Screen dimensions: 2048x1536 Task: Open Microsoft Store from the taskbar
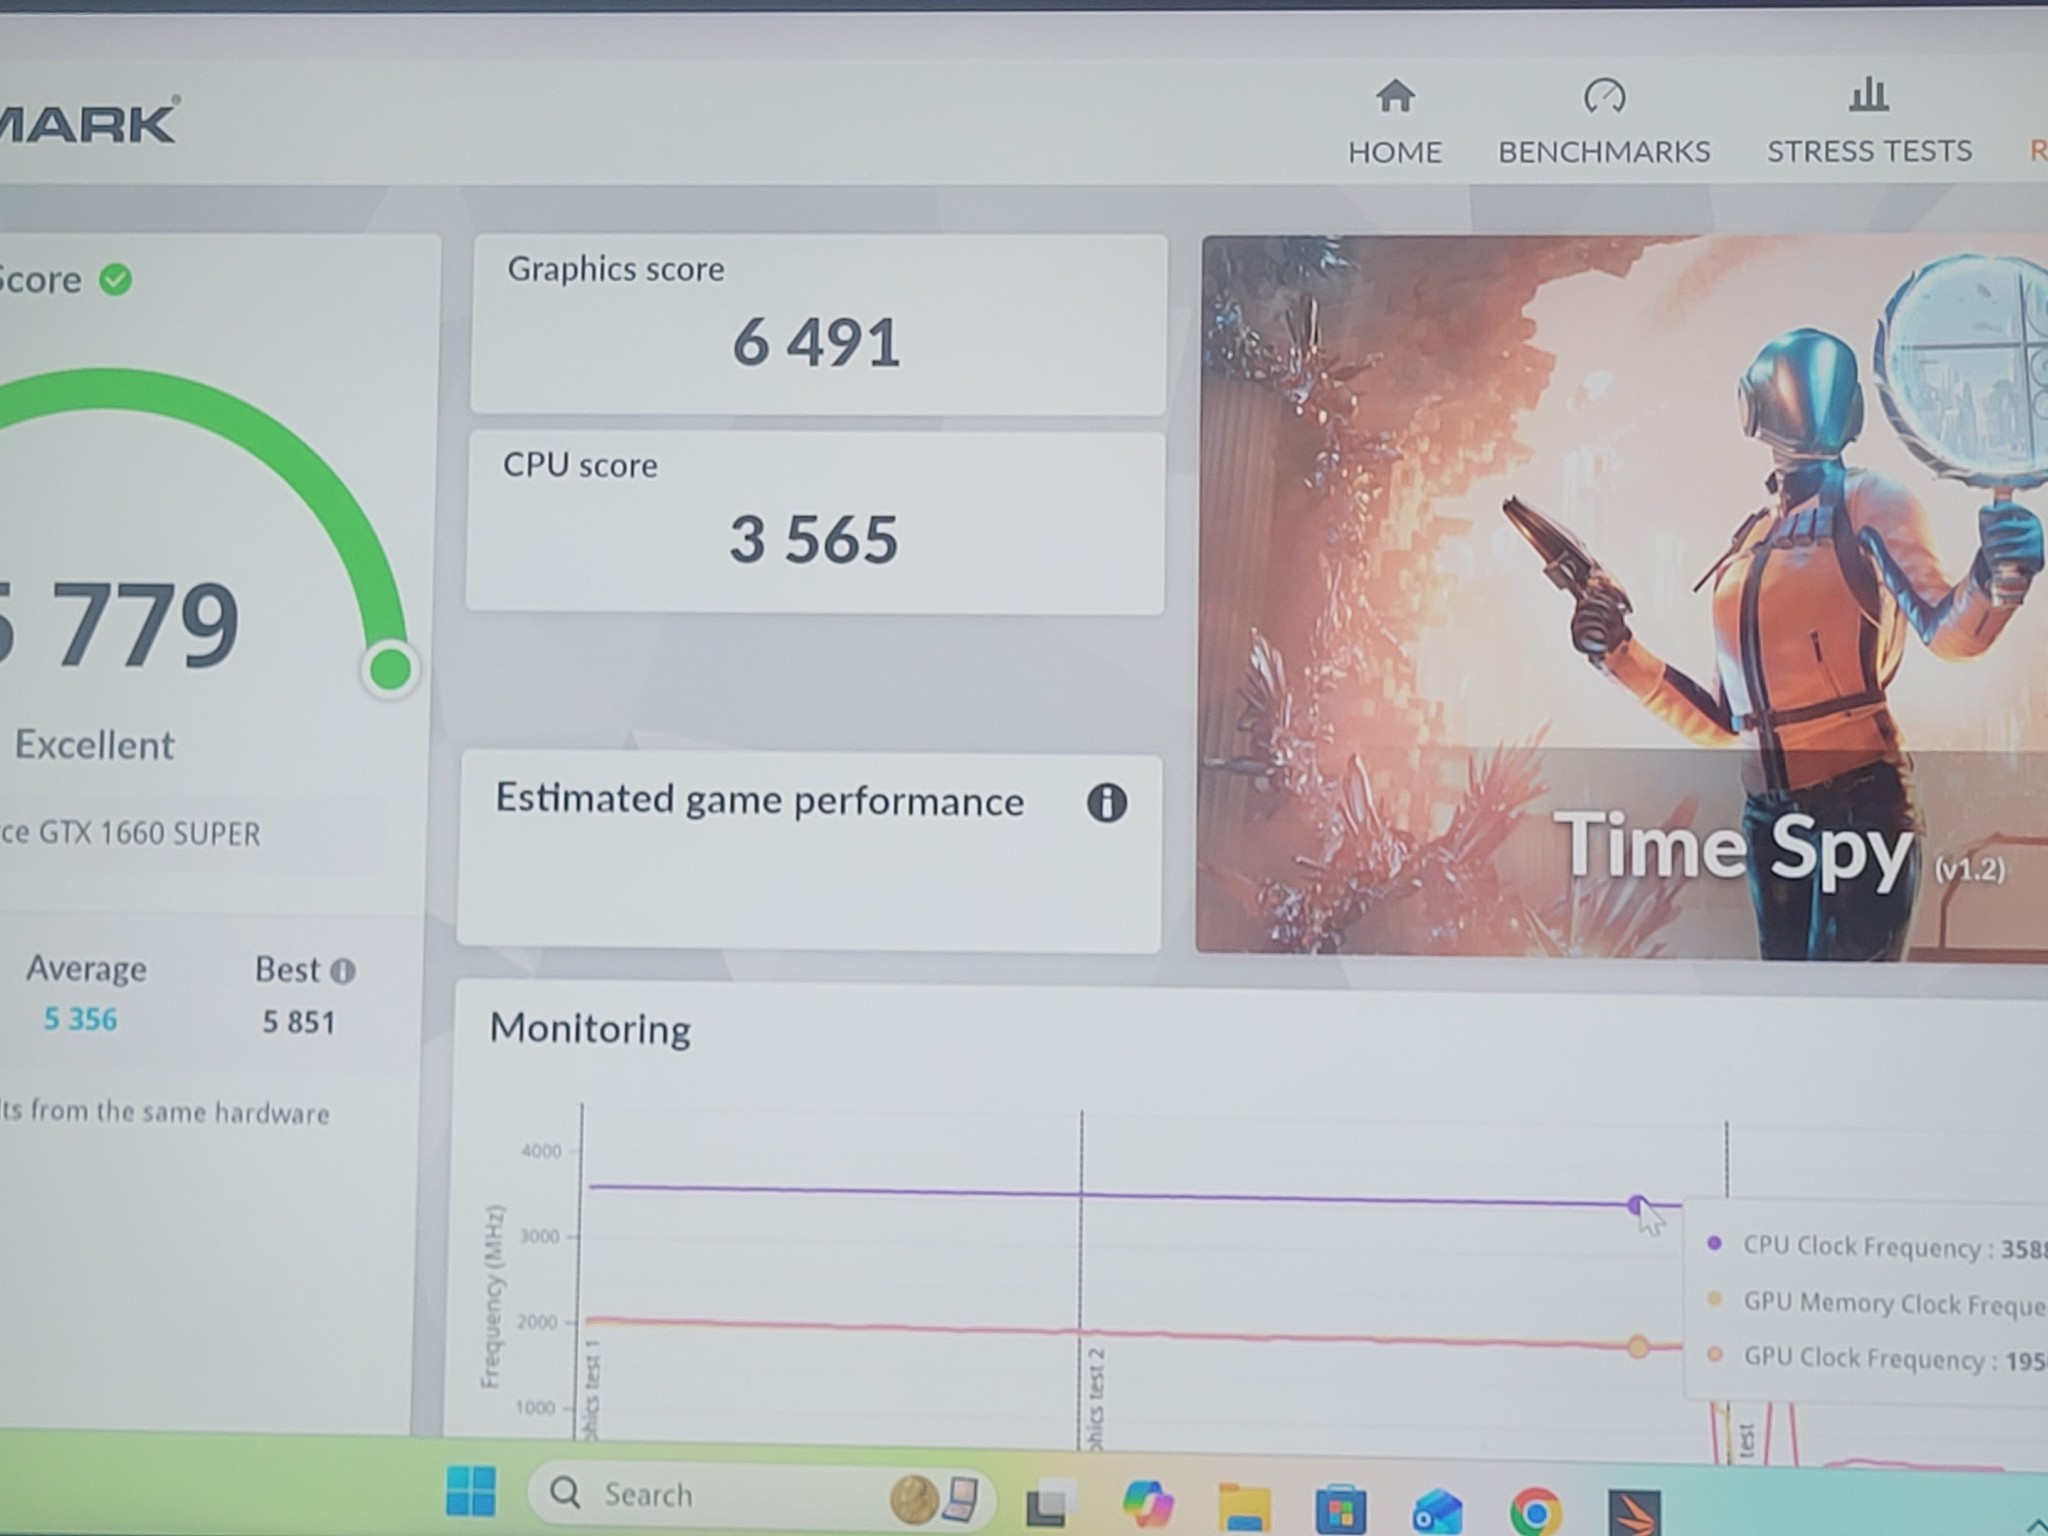pos(1341,1509)
